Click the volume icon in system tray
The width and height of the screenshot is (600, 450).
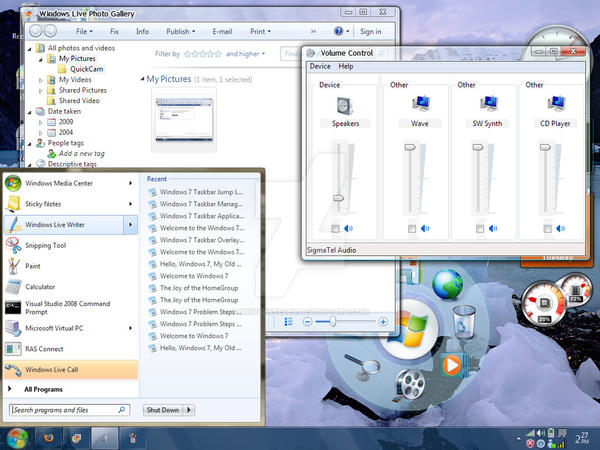point(541,433)
